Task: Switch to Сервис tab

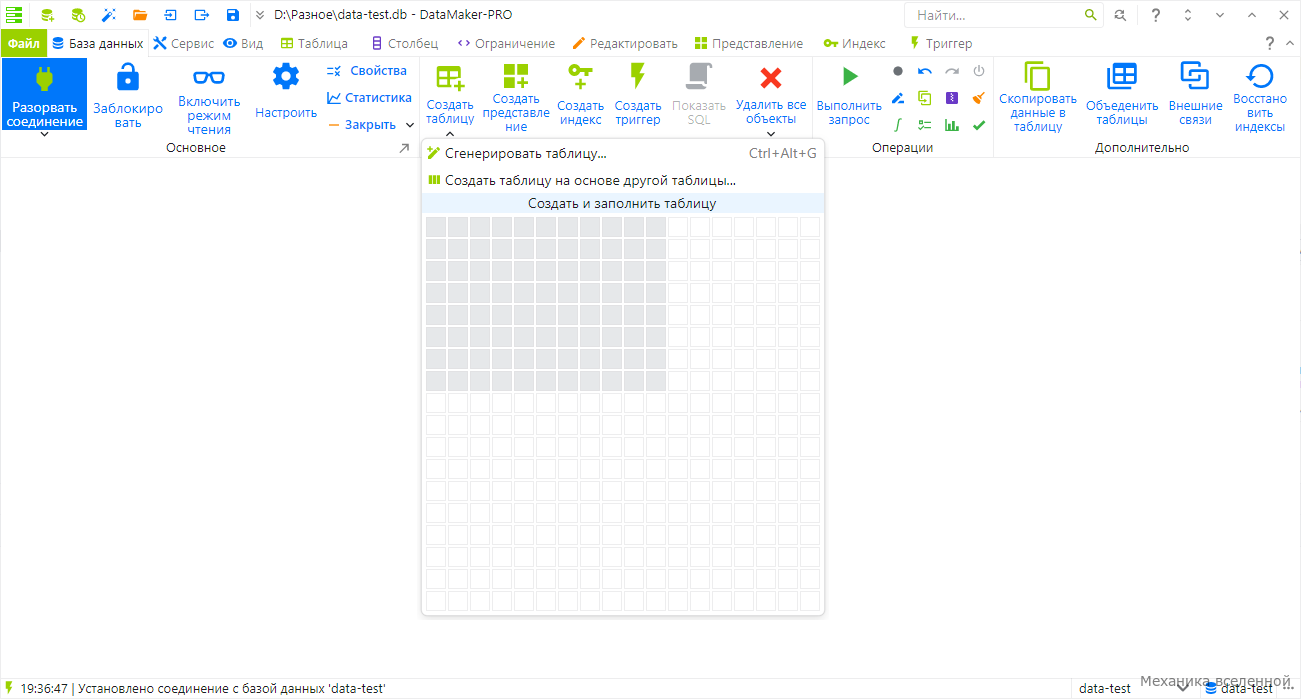Action: [x=183, y=43]
